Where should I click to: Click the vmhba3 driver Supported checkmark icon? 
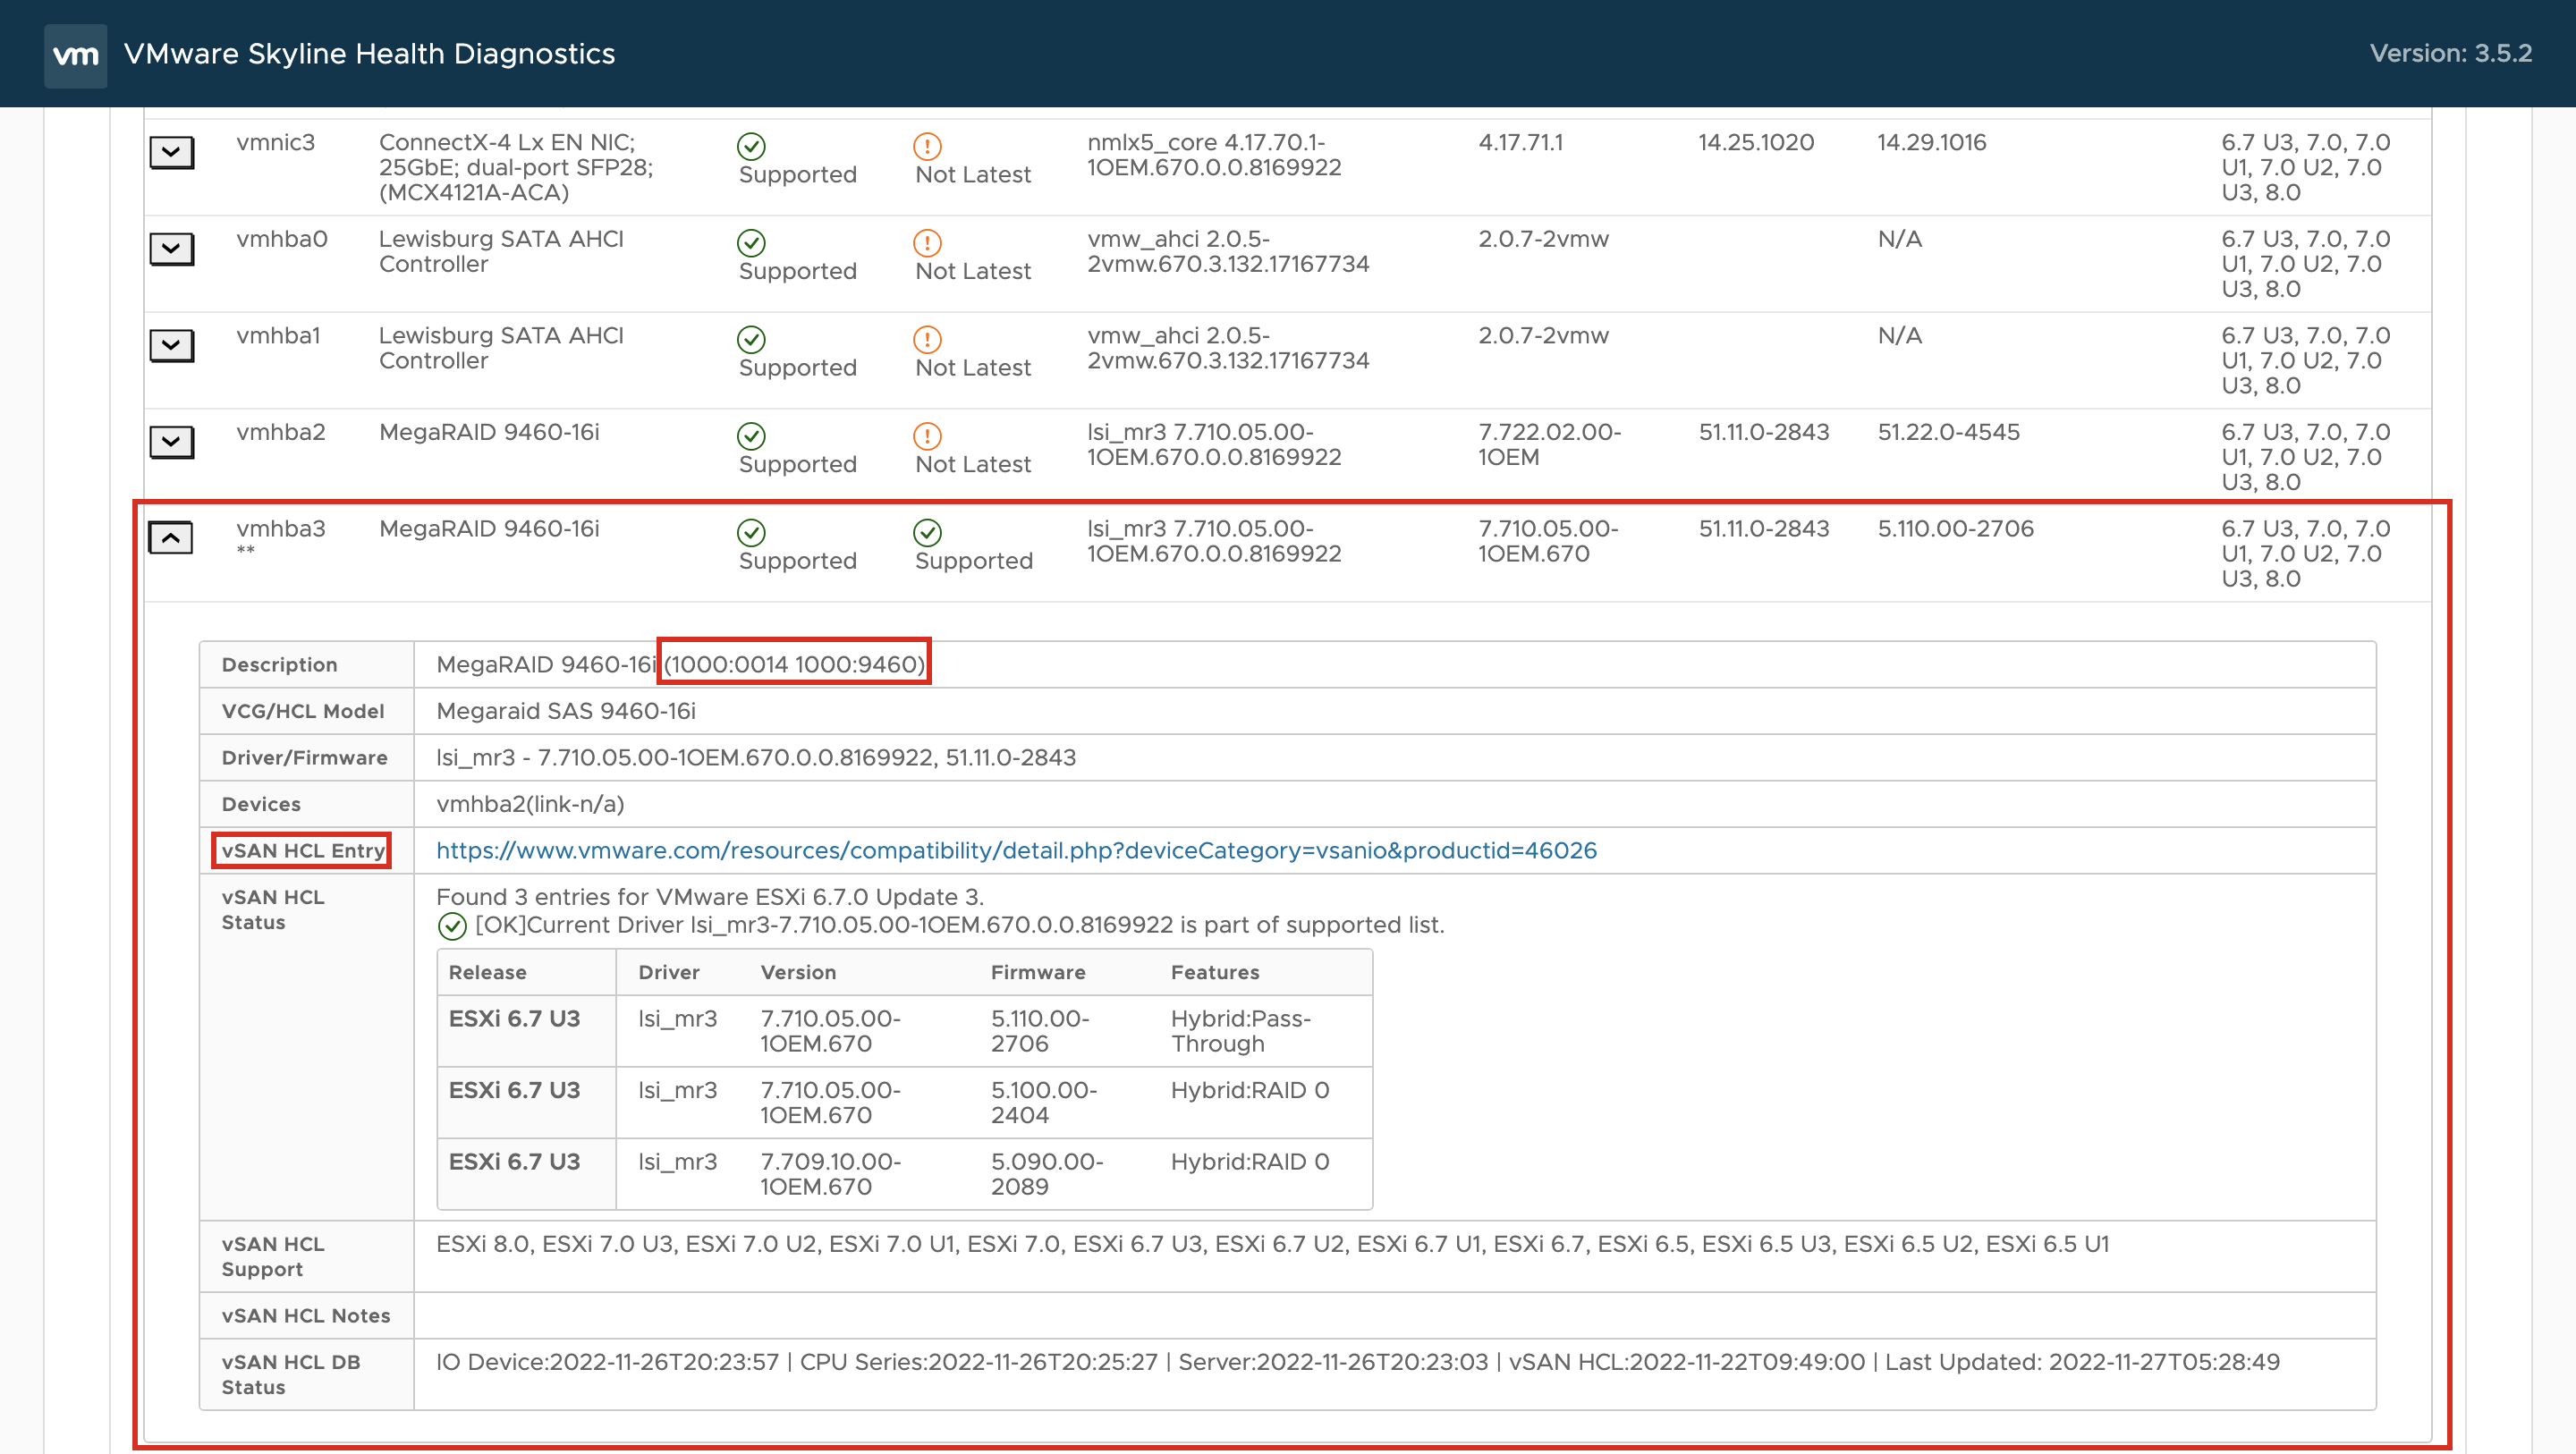[927, 532]
